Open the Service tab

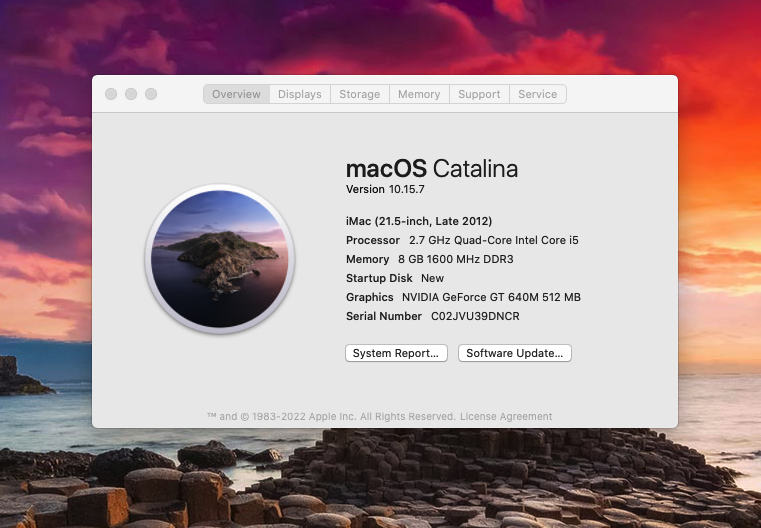(x=538, y=94)
